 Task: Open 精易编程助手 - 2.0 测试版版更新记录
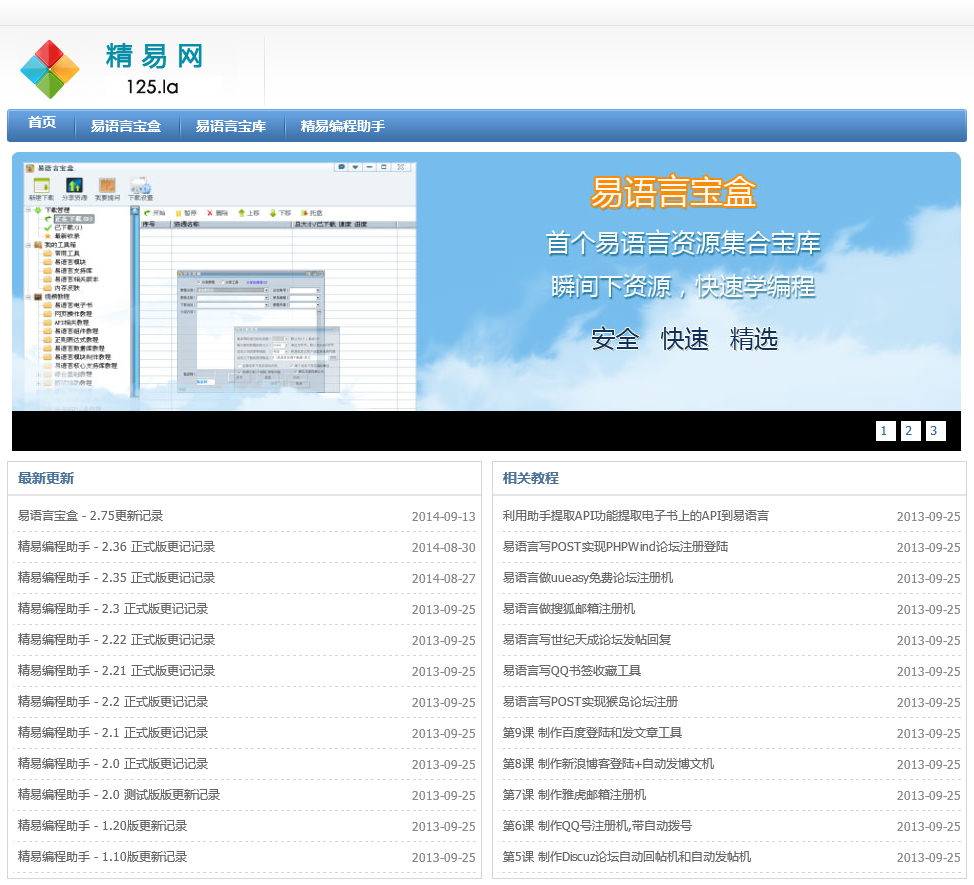tap(119, 795)
